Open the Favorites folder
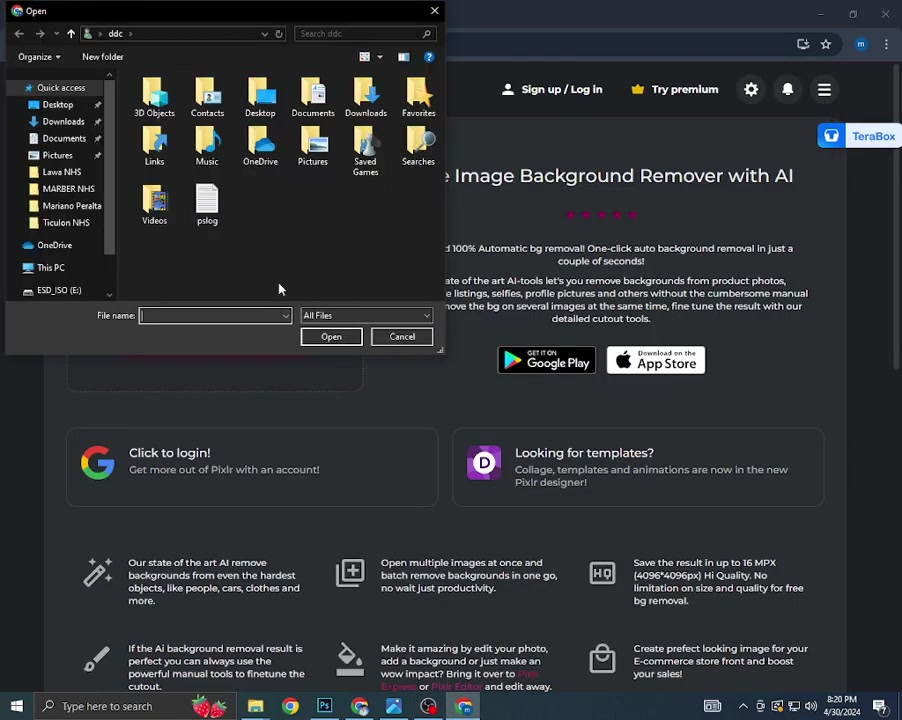This screenshot has height=720, width=902. click(x=418, y=97)
